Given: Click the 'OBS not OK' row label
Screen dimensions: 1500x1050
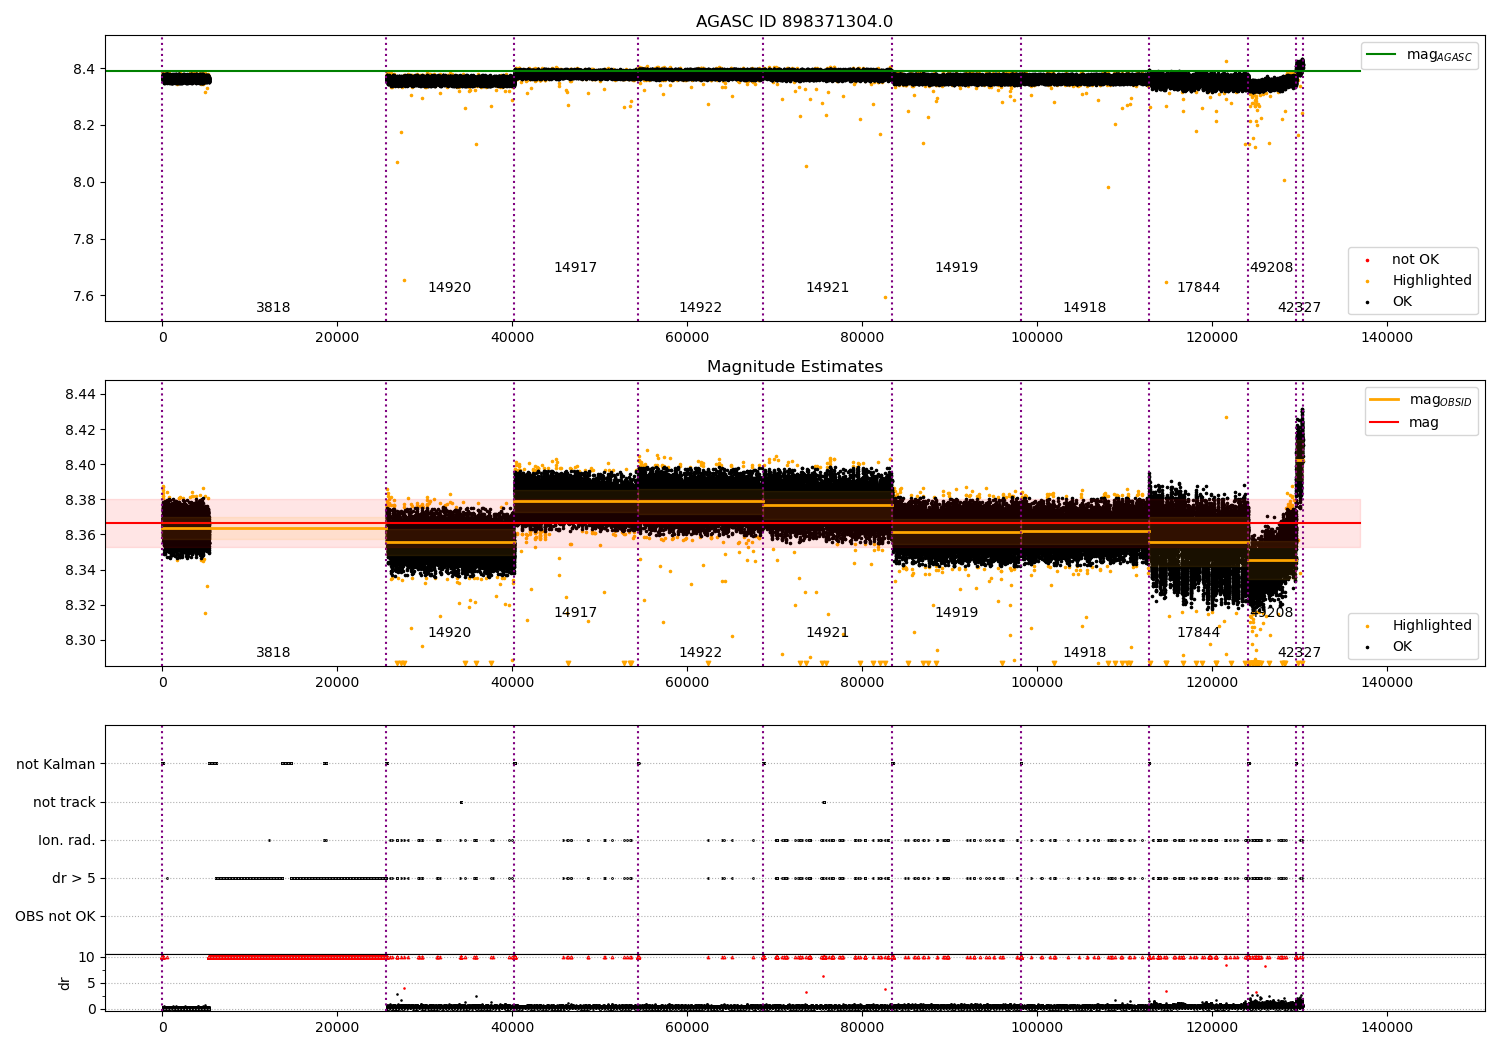Looking at the screenshot, I should click(x=55, y=916).
